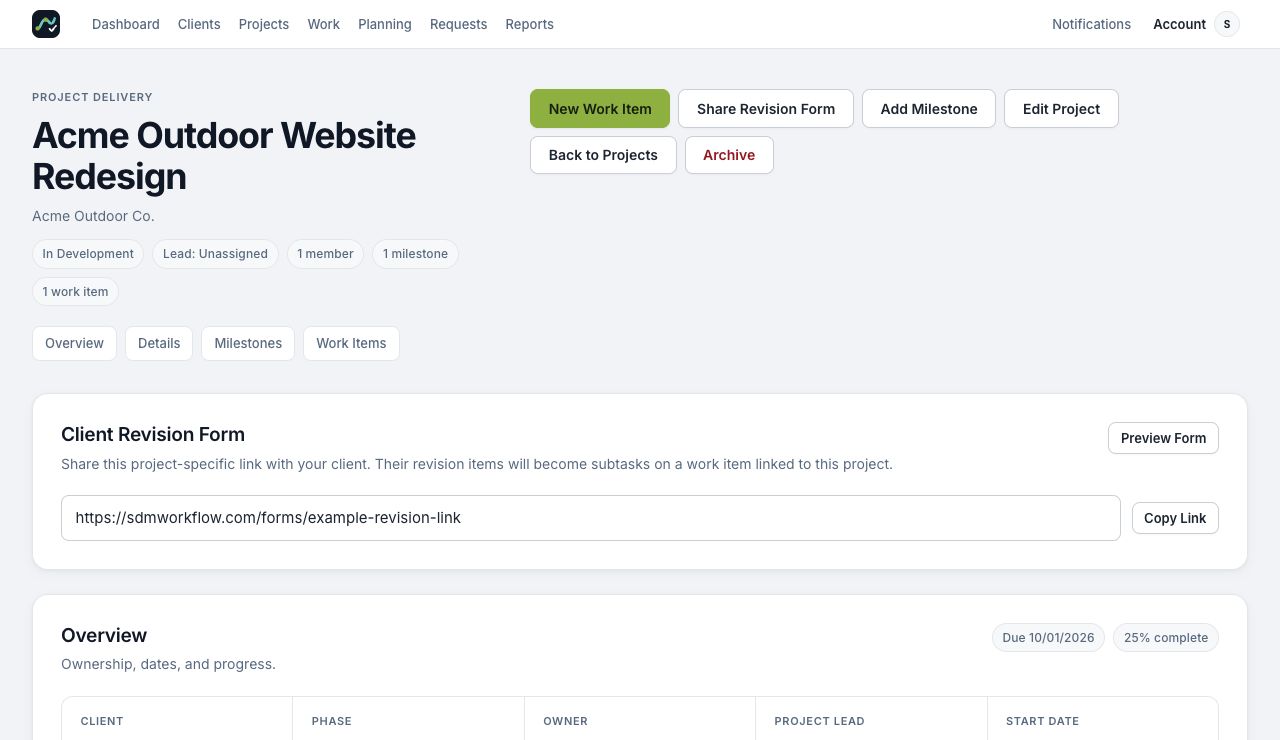The image size is (1280, 740).
Task: Click the Acme Outdoor Co. client name
Action: click(93, 216)
